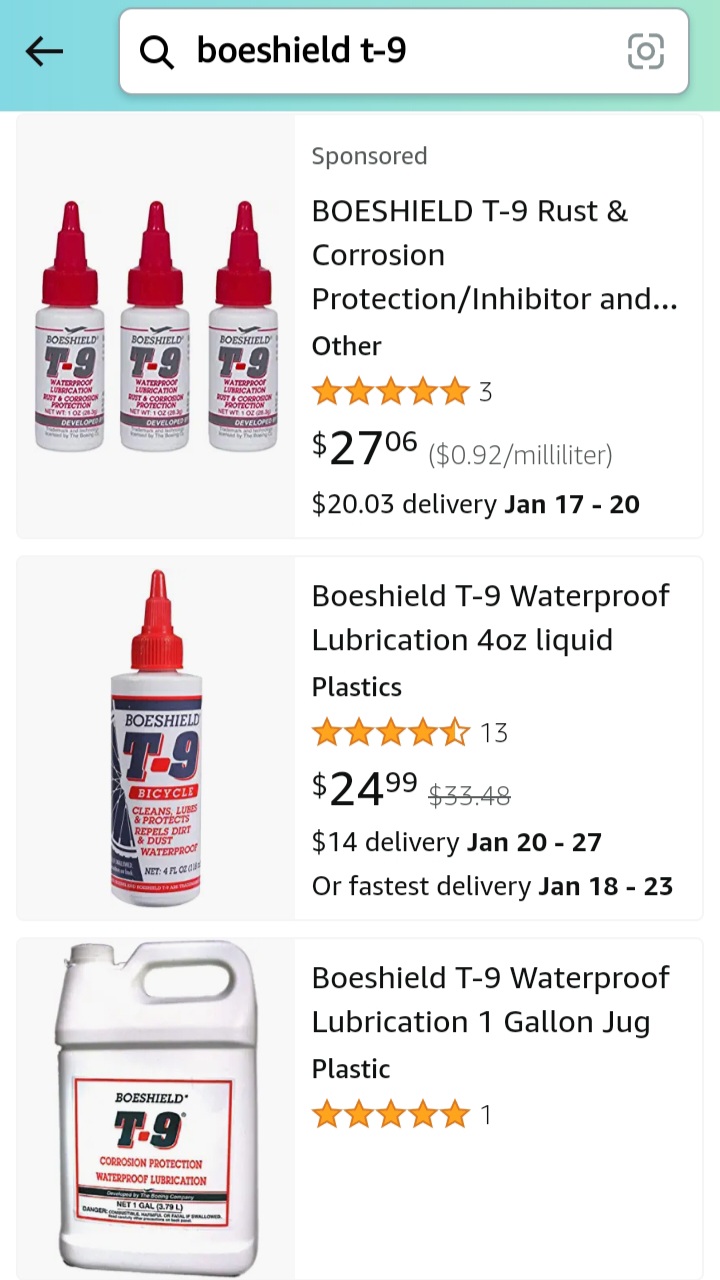Viewport: 720px width, 1280px height.
Task: Tap the 13 reviews count
Action: click(x=494, y=733)
